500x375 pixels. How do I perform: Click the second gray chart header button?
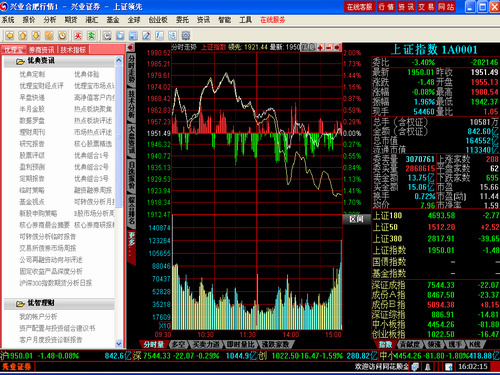pos(312,47)
